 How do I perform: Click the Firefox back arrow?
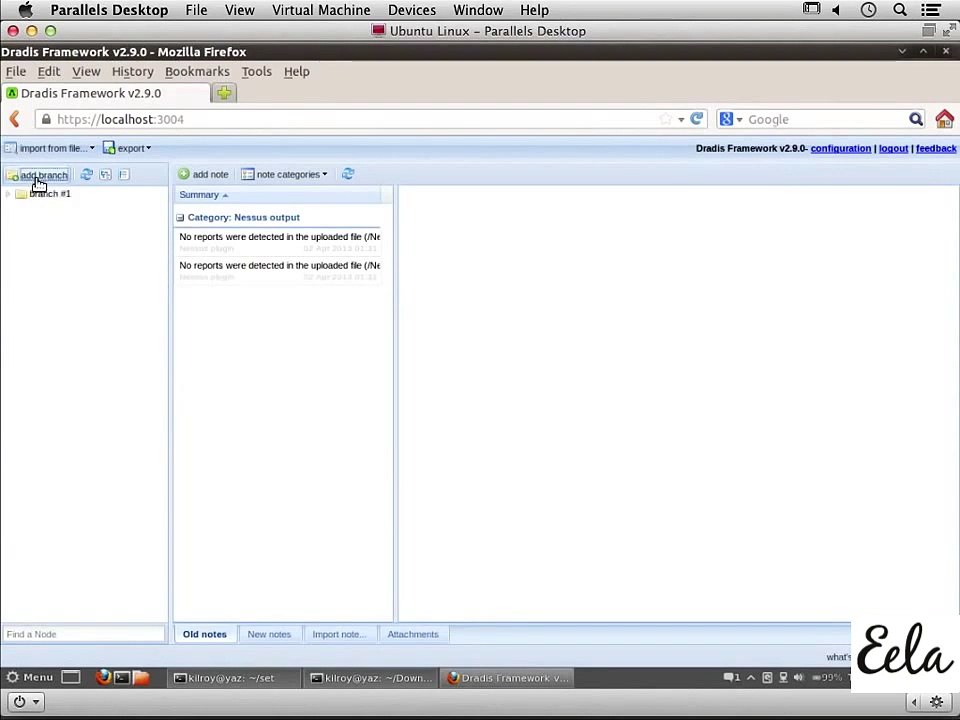[15, 119]
